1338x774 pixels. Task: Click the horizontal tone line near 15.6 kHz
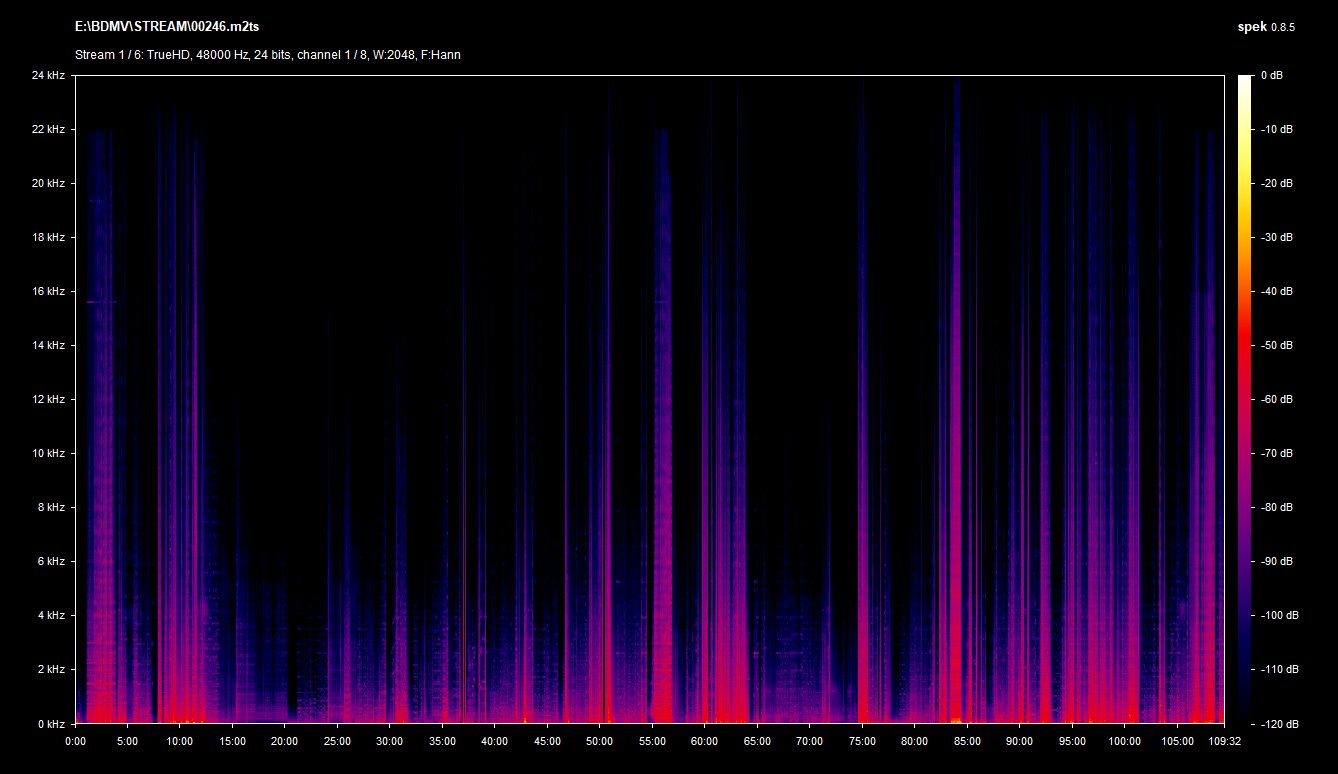(101, 301)
